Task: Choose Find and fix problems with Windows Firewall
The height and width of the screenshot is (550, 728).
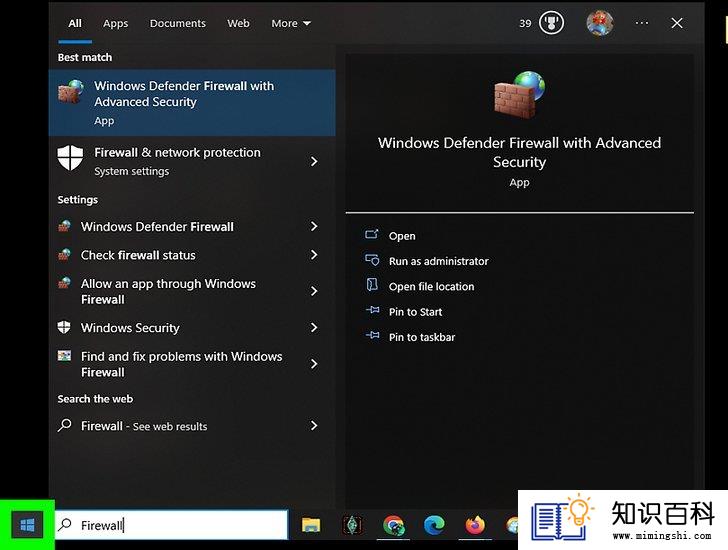Action: coord(192,364)
